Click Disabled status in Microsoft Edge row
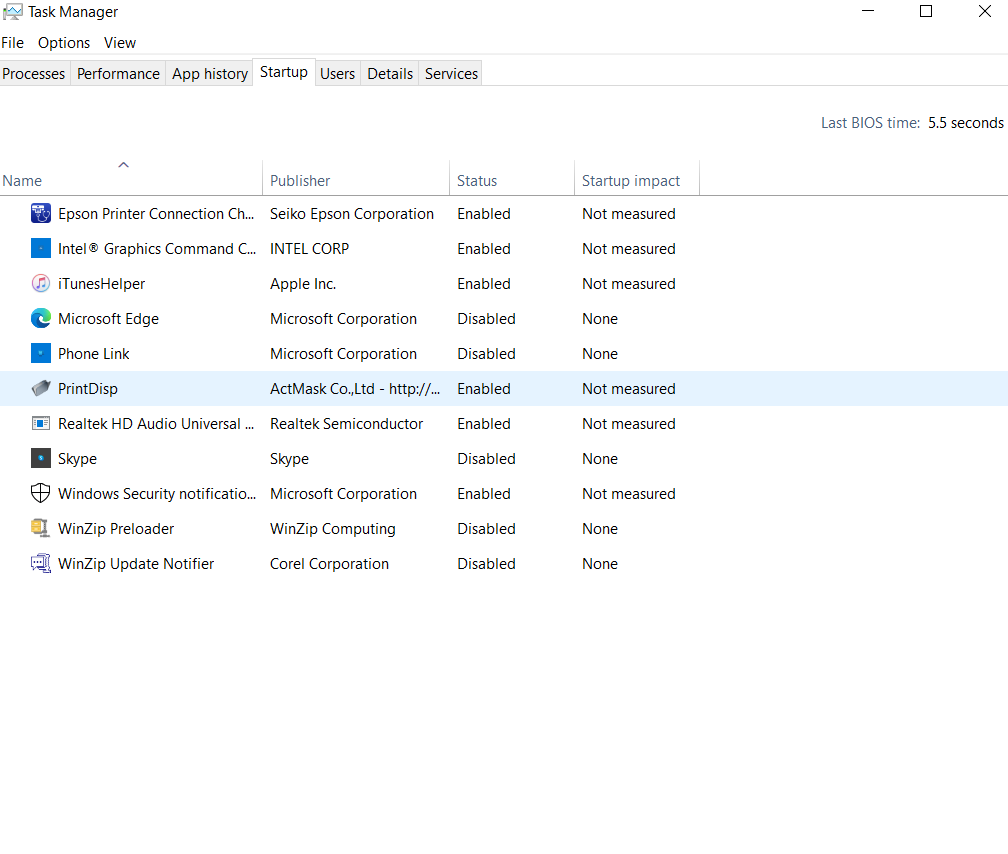1008x854 pixels. tap(486, 318)
